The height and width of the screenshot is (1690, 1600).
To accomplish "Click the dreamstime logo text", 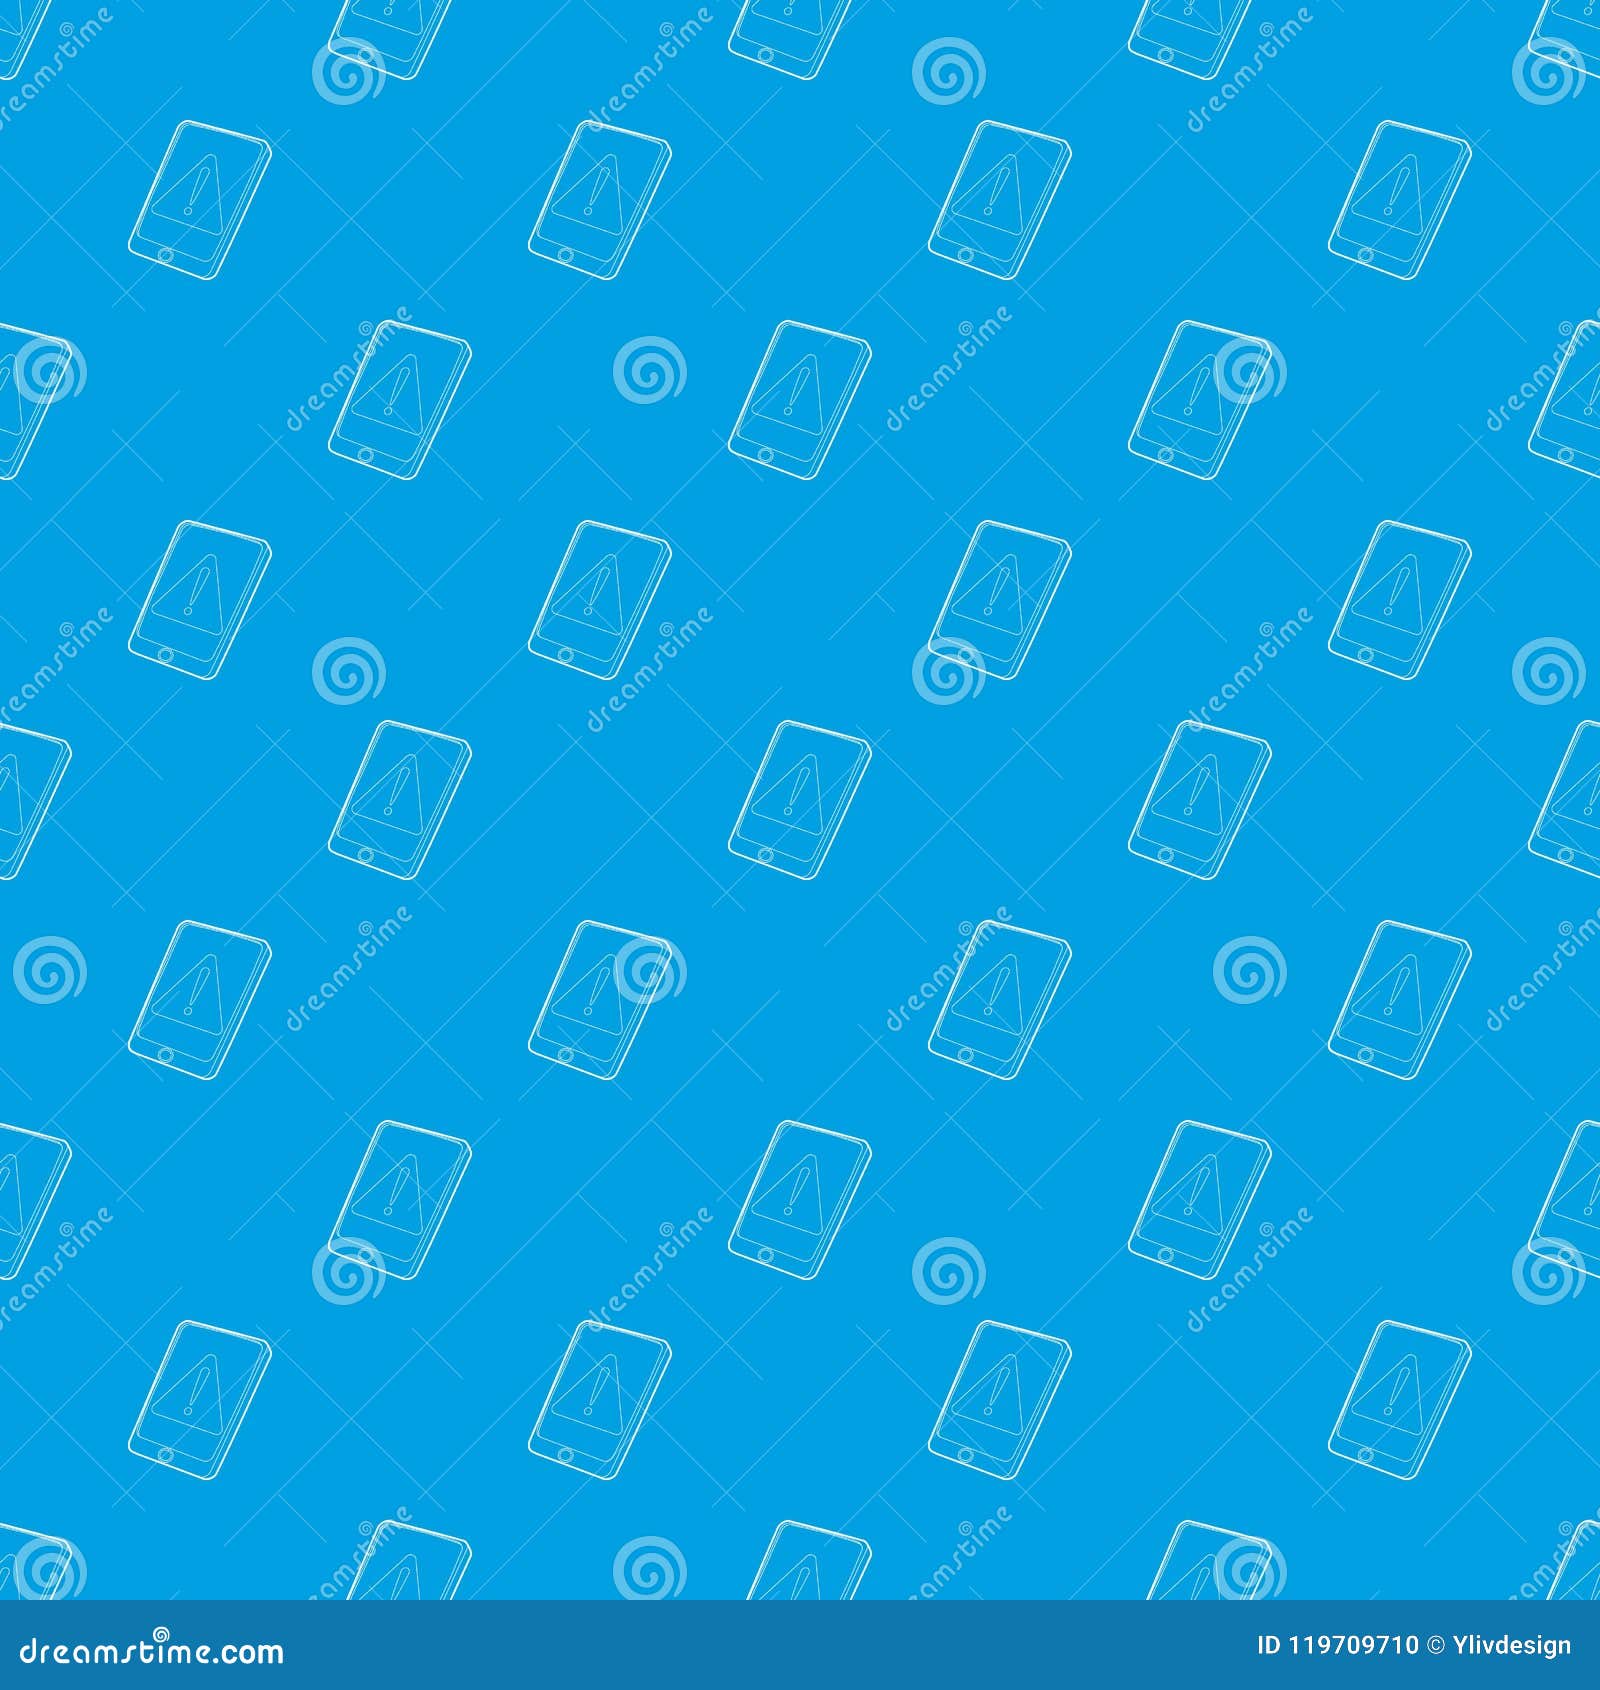I will (x=150, y=1650).
